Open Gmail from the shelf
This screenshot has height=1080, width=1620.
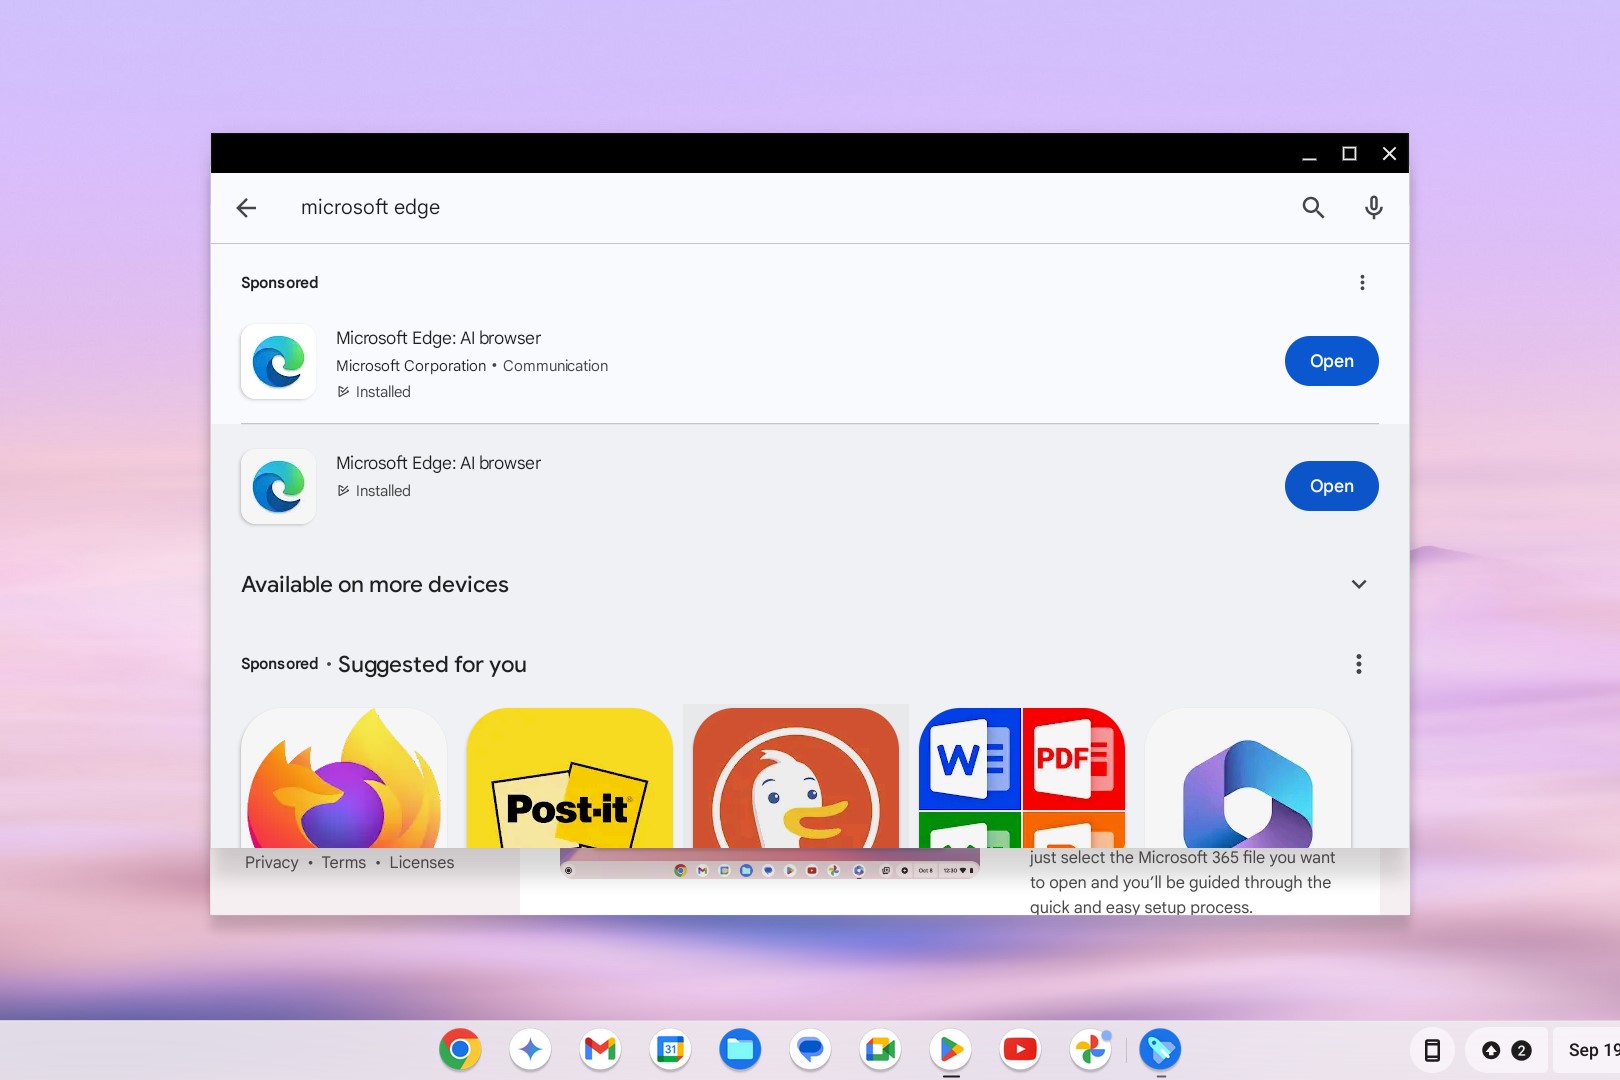(x=600, y=1049)
